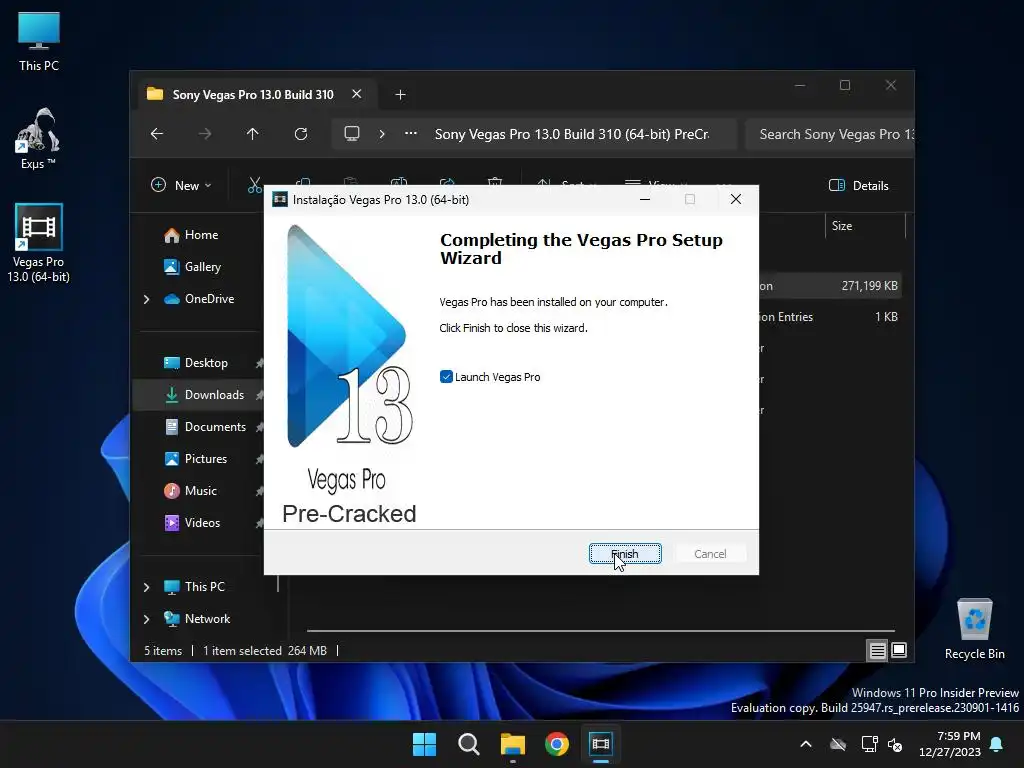The height and width of the screenshot is (768, 1024).
Task: Select the 1 KB file row
Action: [829, 317]
